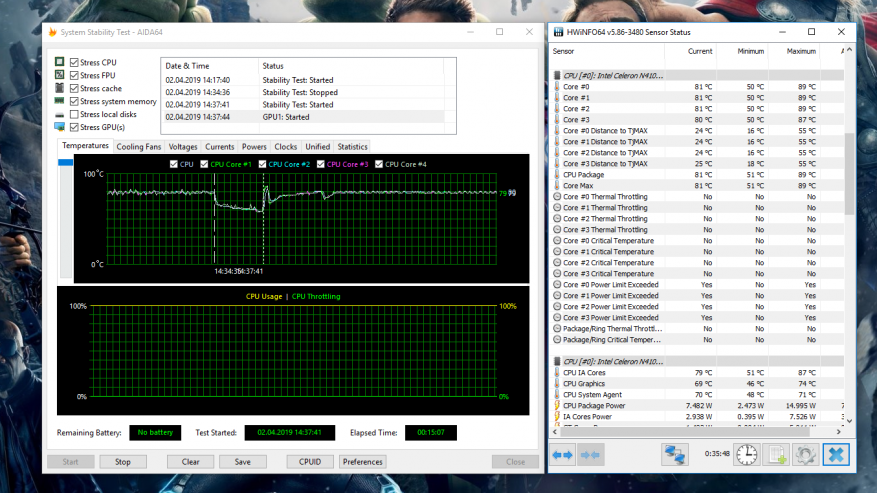The image size is (877, 493).
Task: Toggle CPU Core #4 graph checkbox
Action: coord(379,164)
